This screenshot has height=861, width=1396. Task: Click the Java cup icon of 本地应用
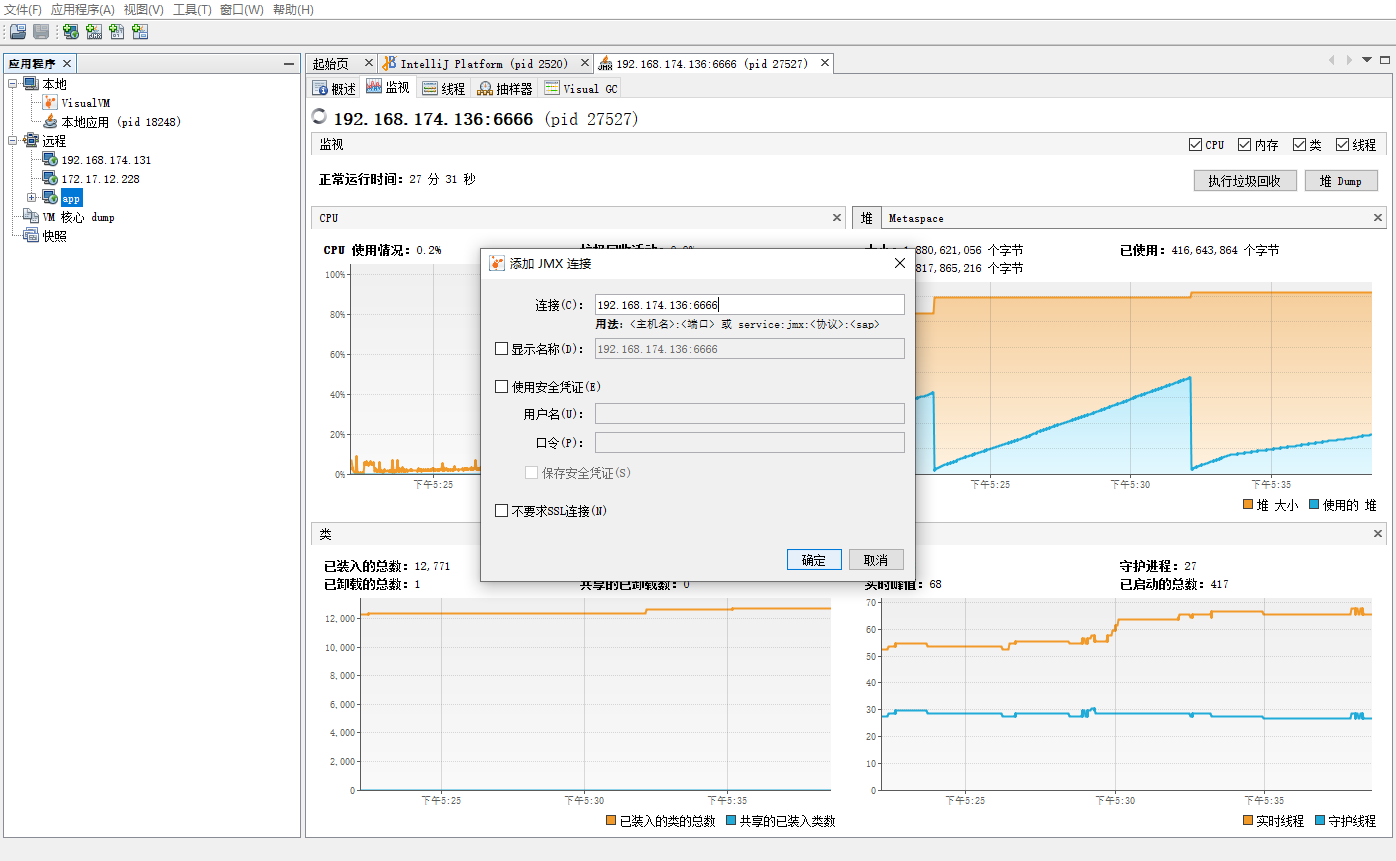pyautogui.click(x=50, y=121)
